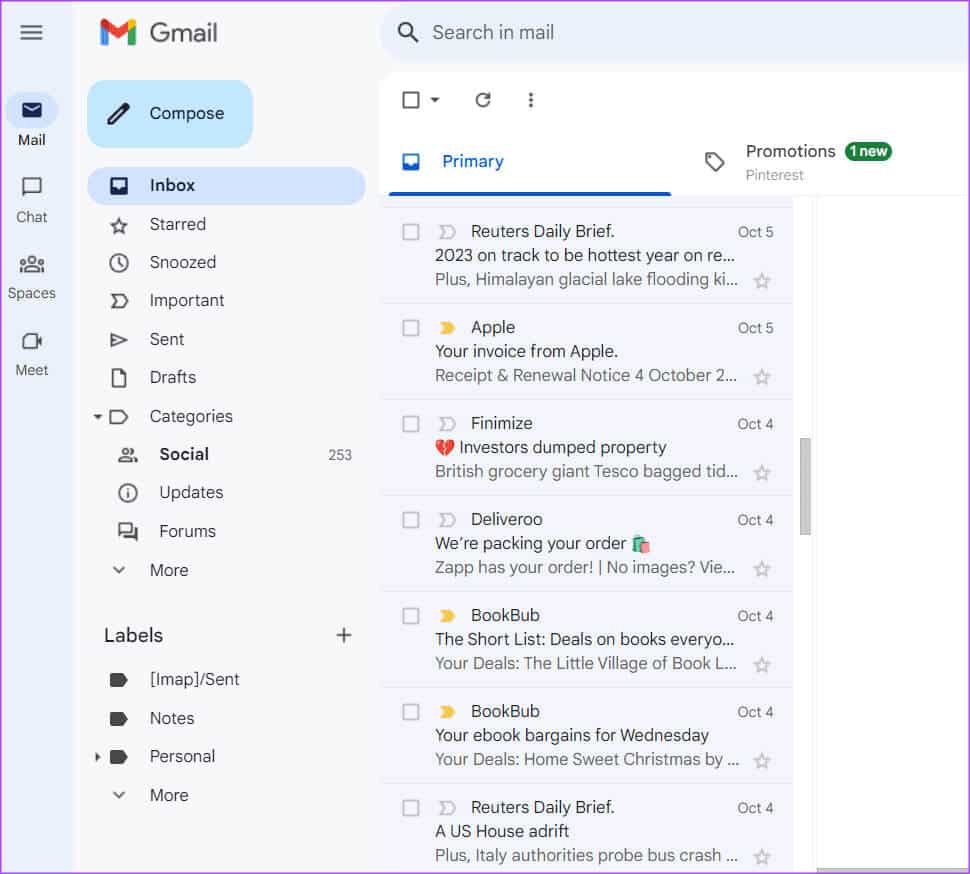Viewport: 970px width, 874px height.
Task: Click the Search in mail field
Action: click(676, 32)
